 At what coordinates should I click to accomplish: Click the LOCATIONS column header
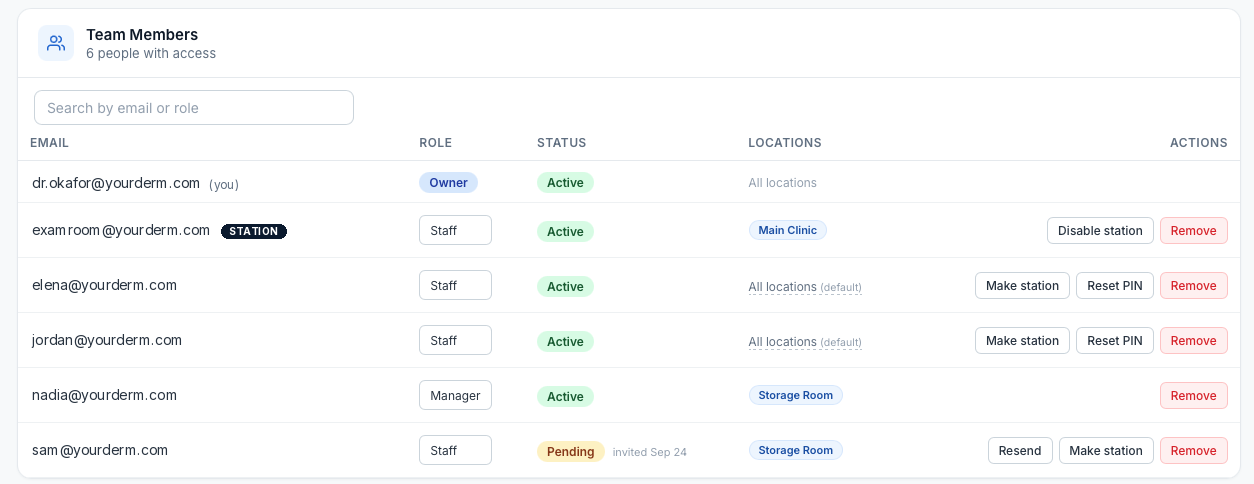click(785, 143)
